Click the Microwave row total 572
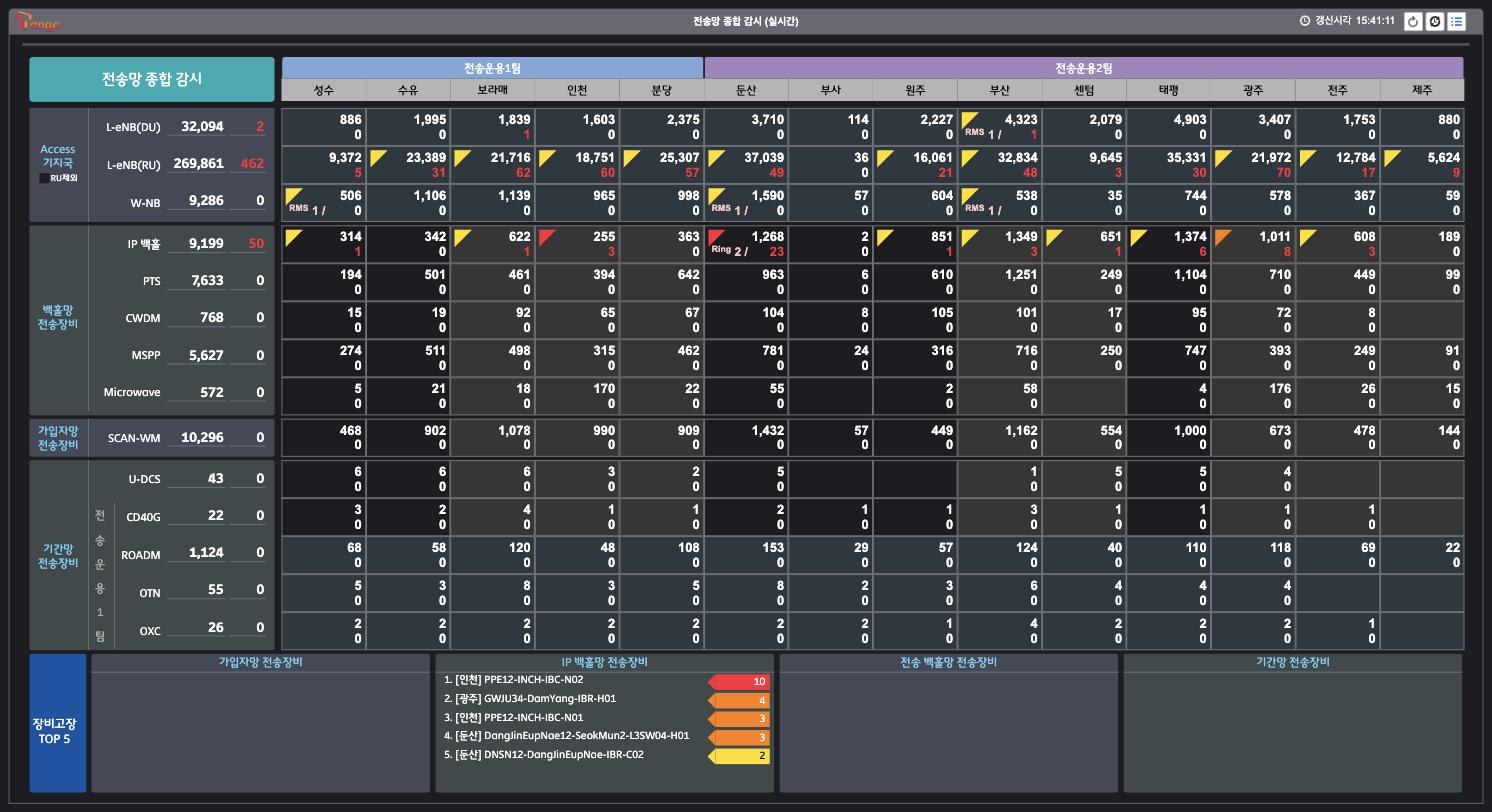This screenshot has height=812, width=1492. pos(211,392)
